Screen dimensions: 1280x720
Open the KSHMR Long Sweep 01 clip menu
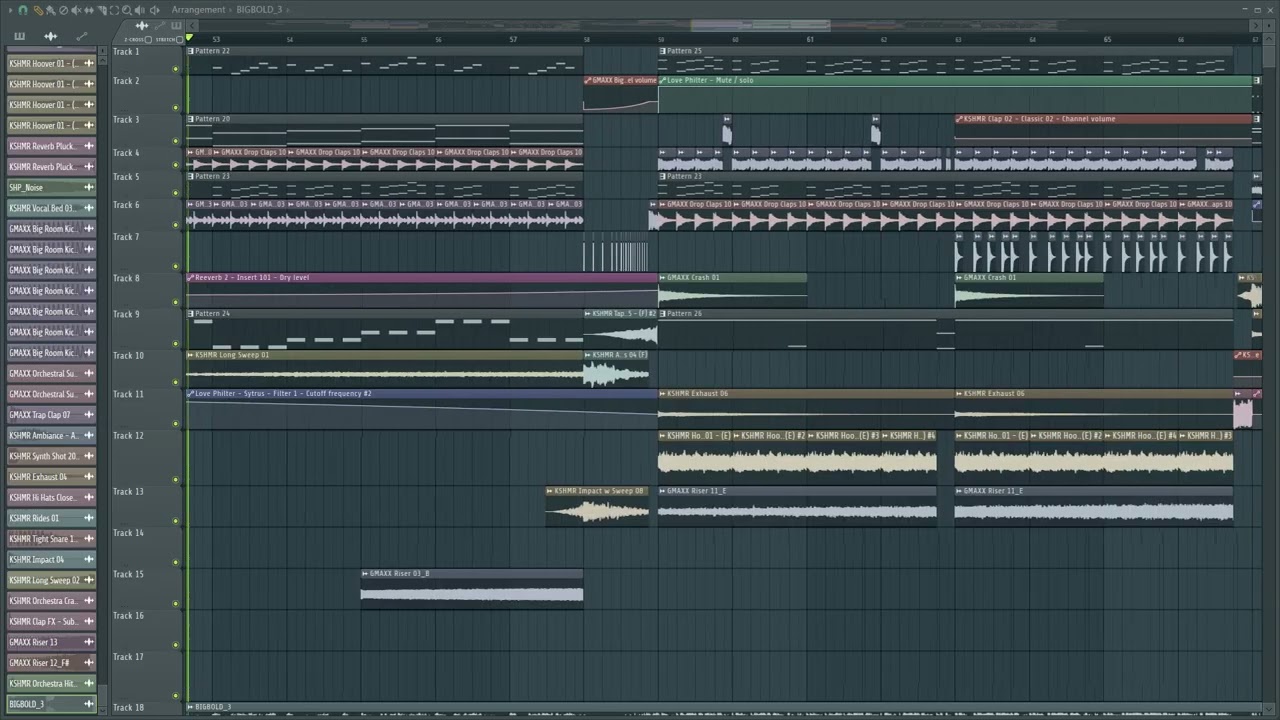click(x=190, y=355)
